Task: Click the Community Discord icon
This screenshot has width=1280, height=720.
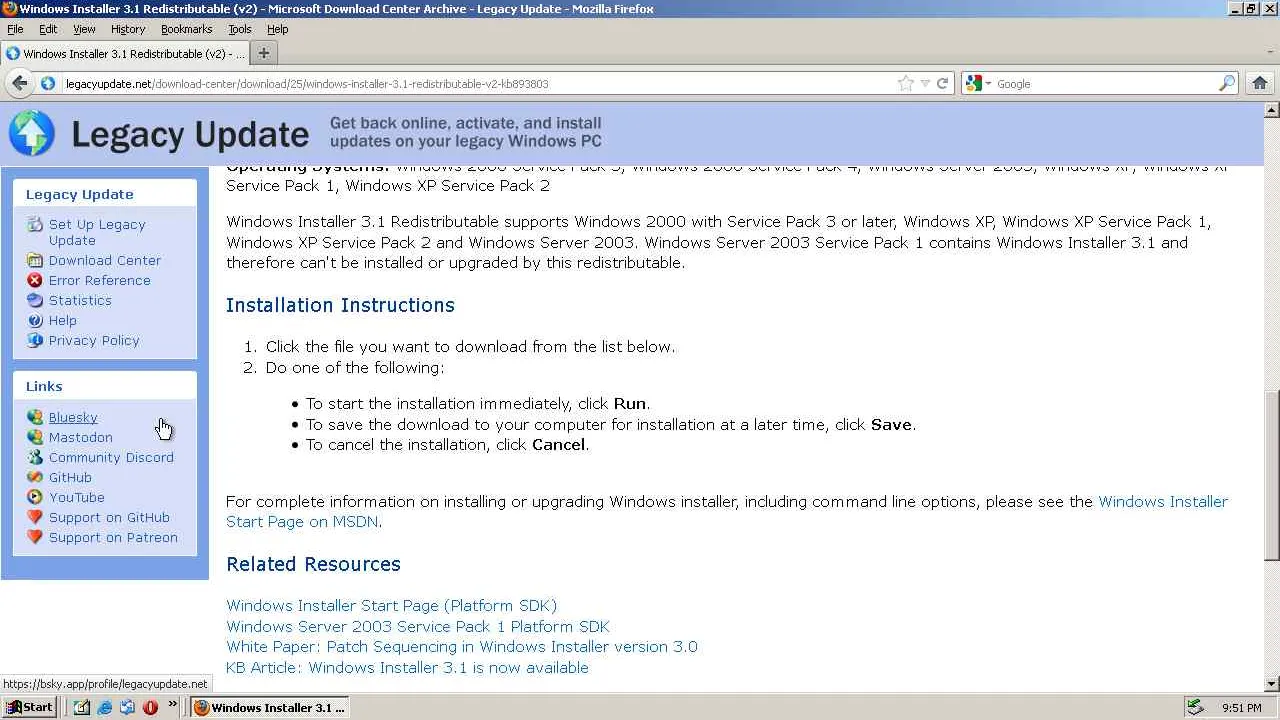Action: point(35,457)
